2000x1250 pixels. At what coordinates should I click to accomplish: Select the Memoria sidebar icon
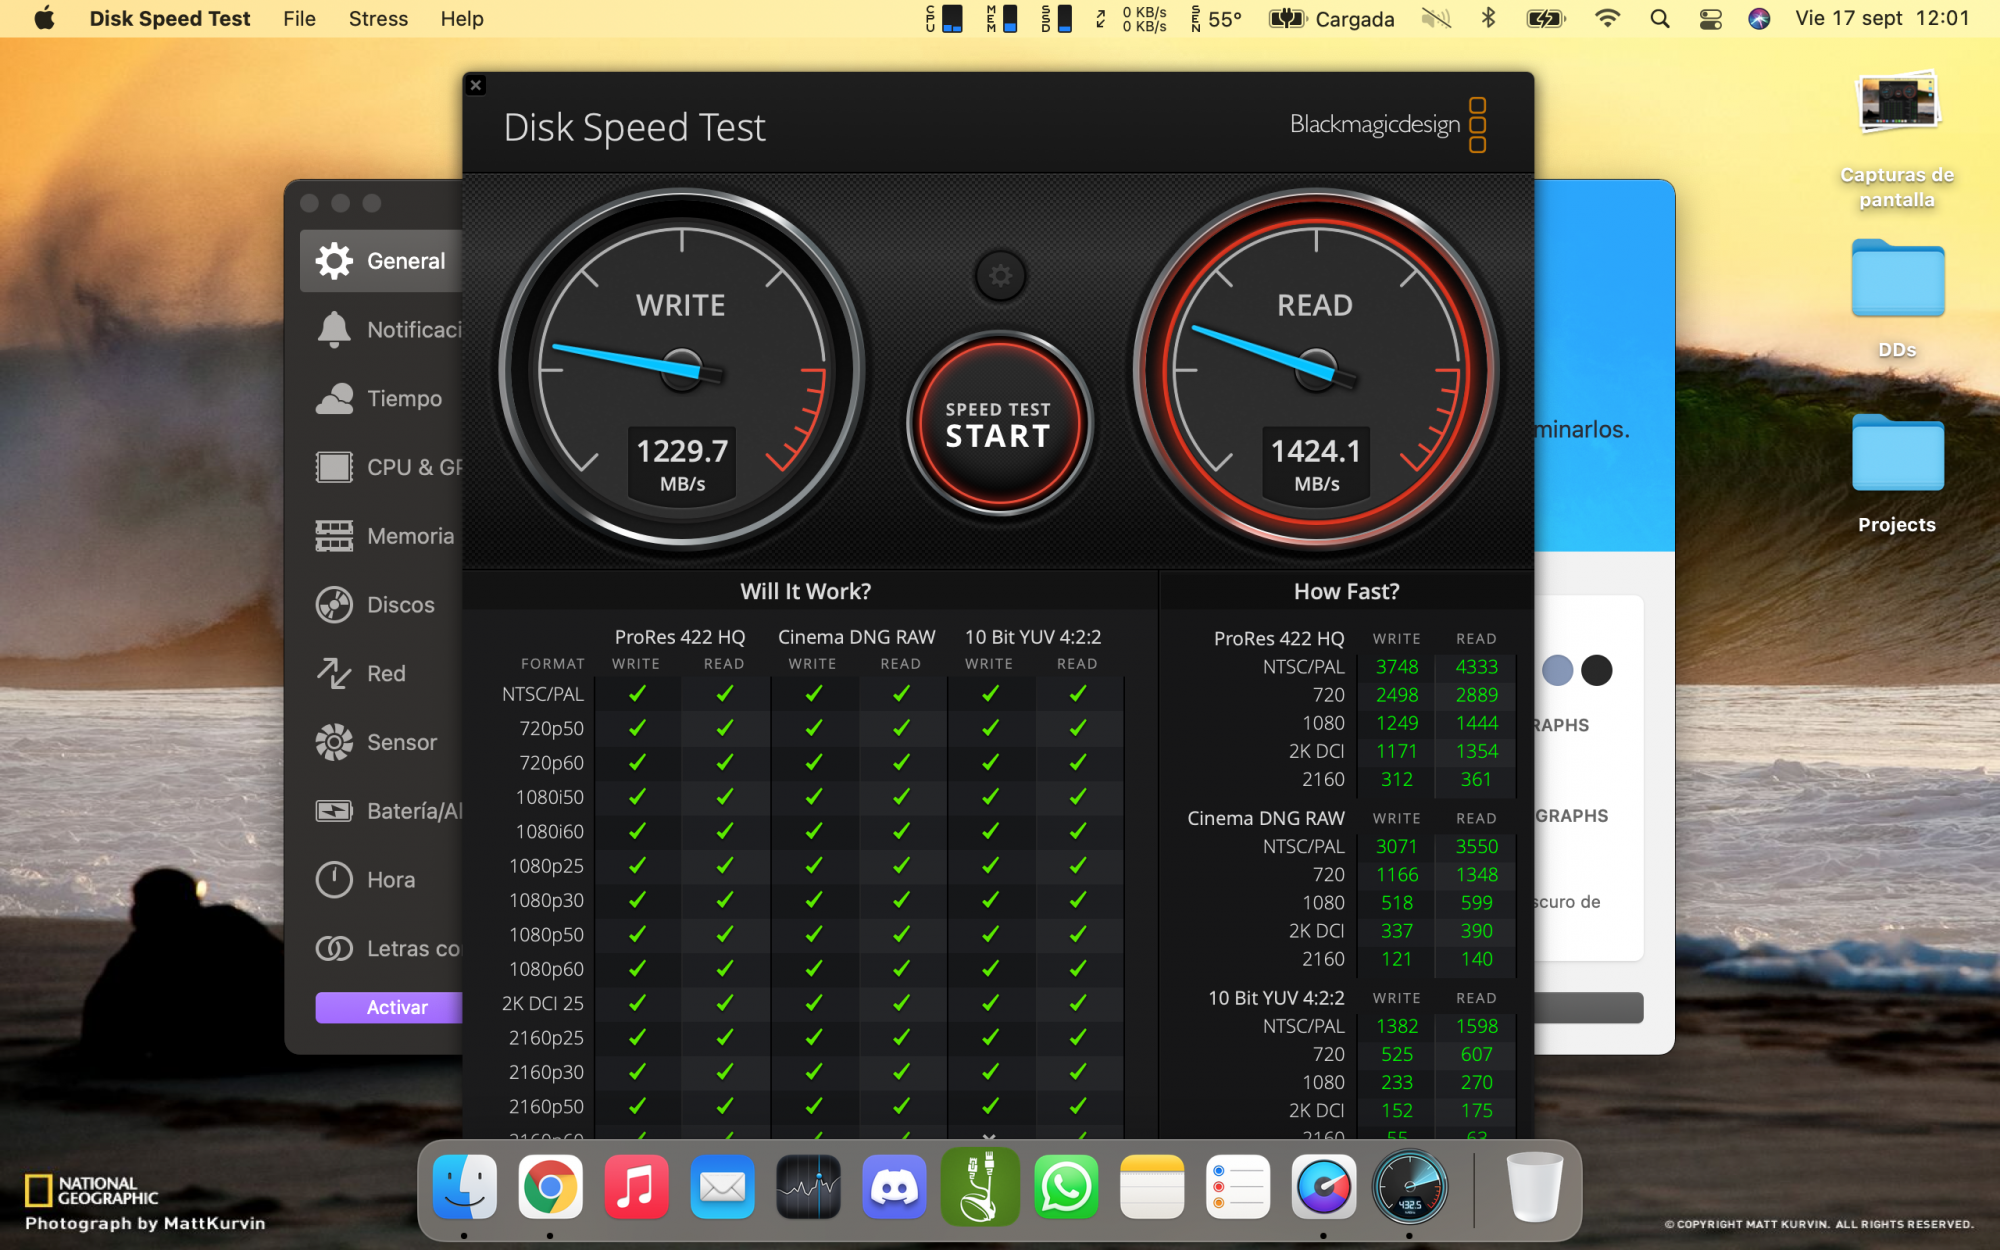tap(334, 536)
